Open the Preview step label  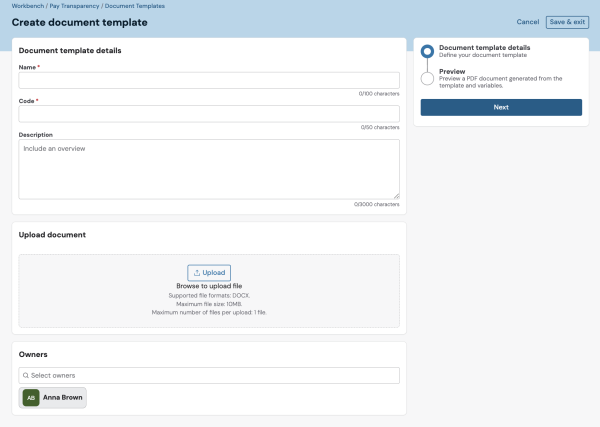click(x=452, y=71)
